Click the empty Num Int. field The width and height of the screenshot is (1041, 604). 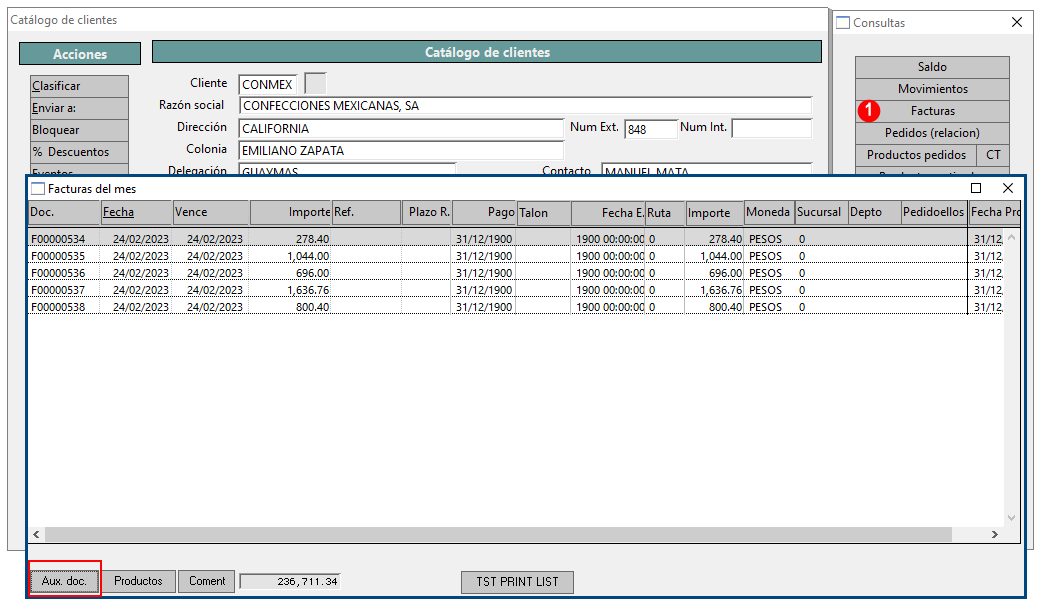click(x=771, y=128)
